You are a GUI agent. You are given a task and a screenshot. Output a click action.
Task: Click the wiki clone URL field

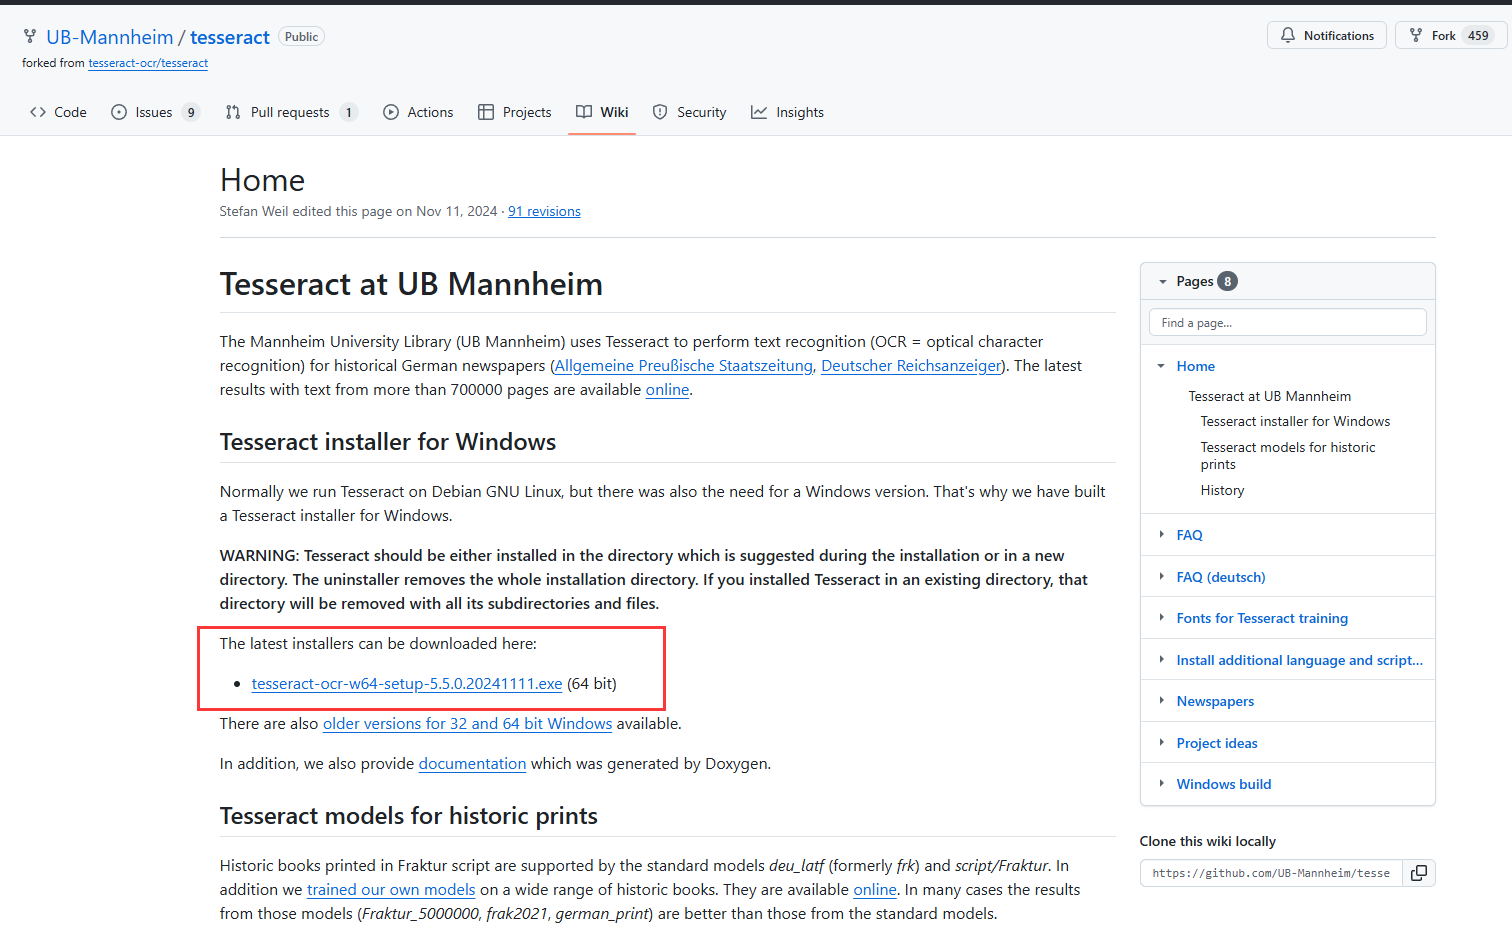pos(1271,873)
